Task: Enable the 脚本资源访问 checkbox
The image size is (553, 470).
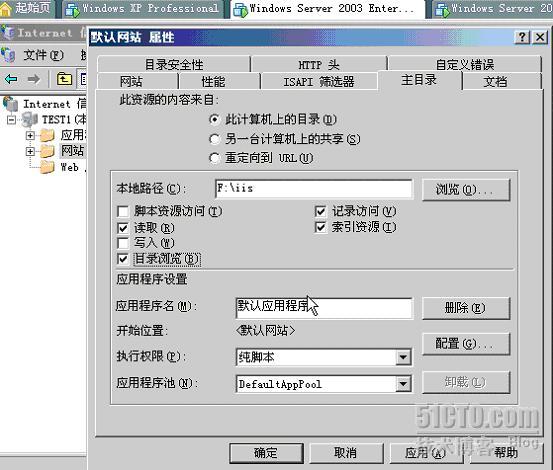Action: (123, 212)
